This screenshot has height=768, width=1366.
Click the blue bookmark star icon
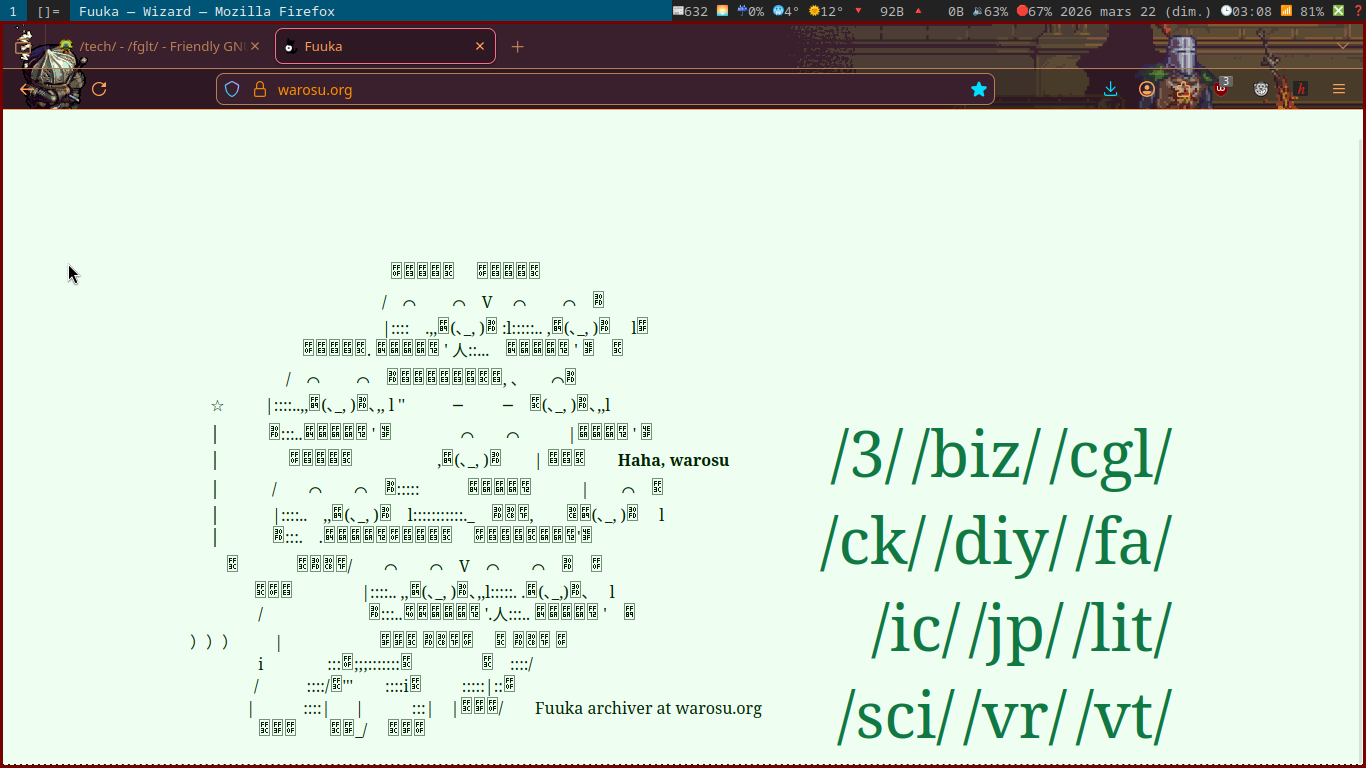(x=978, y=89)
